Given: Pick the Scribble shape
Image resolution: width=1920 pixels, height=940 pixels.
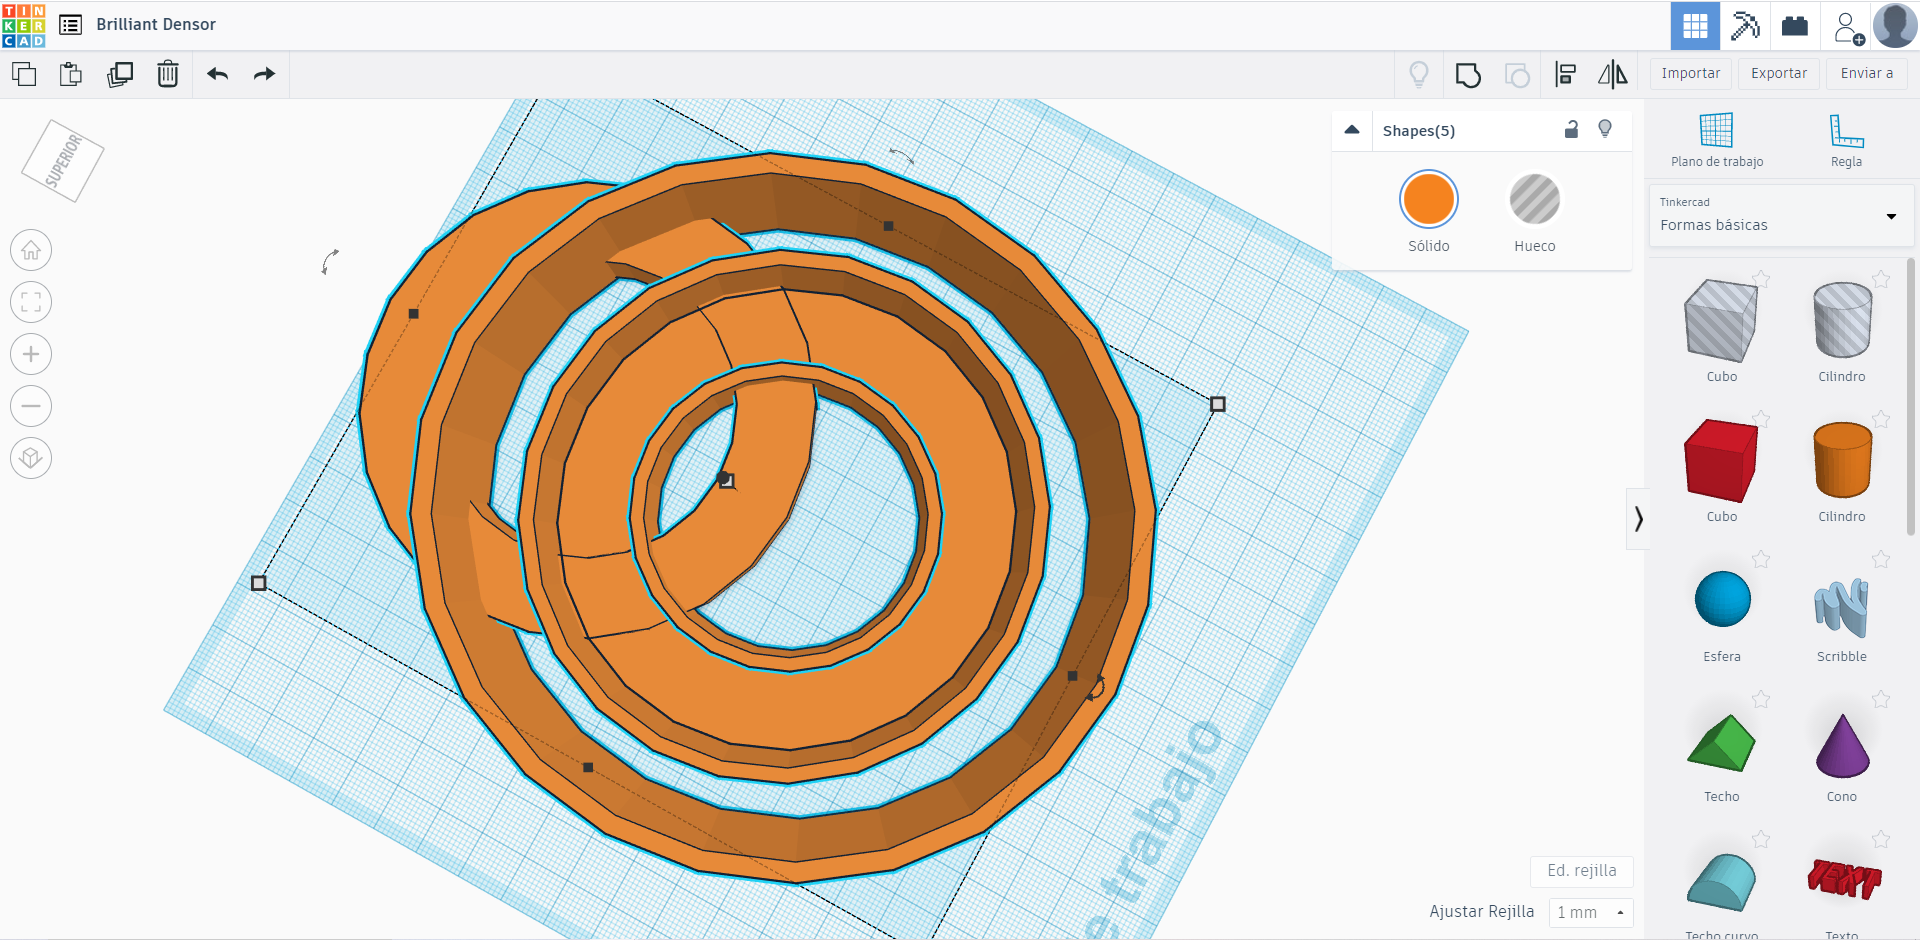Looking at the screenshot, I should pyautogui.click(x=1842, y=607).
